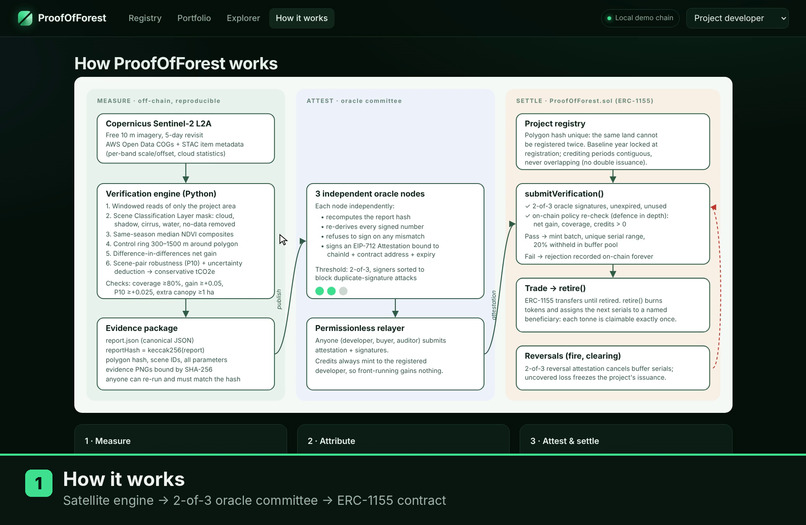This screenshot has height=525, width=806.
Task: Click the 2 · Attribute card
Action: (x=403, y=439)
